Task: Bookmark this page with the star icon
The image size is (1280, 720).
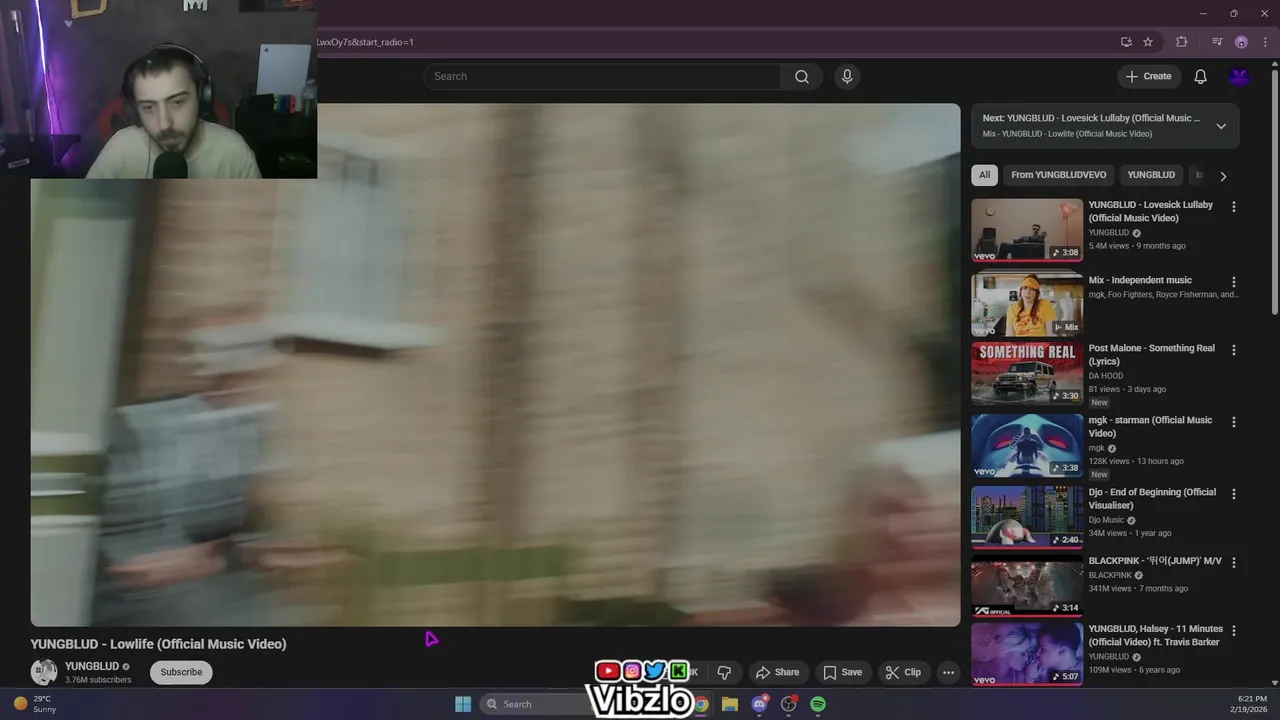Action: (x=1148, y=42)
